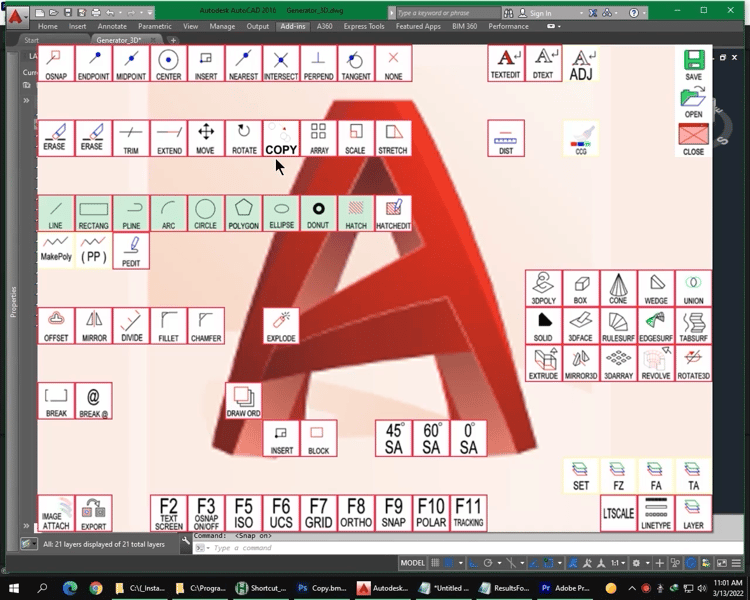Choose the CIRCLE draw tool
Screen dimensions: 750x600
point(206,213)
